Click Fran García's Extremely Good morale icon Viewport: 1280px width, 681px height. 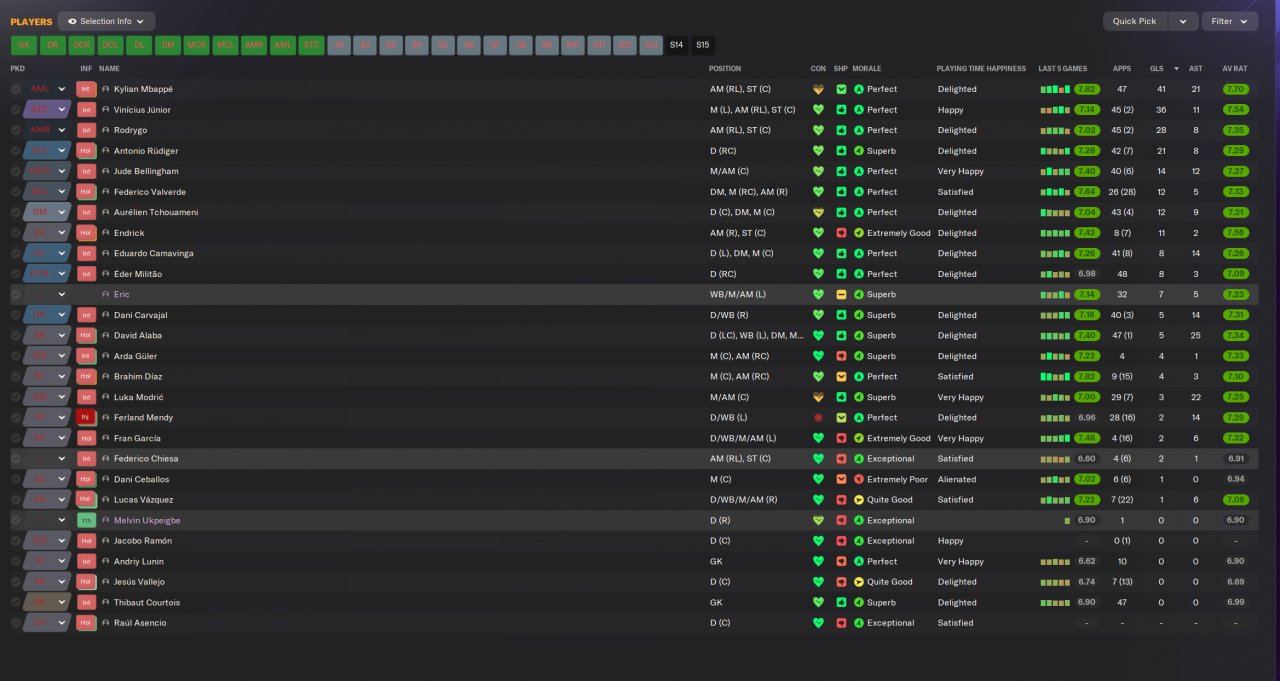pos(858,438)
